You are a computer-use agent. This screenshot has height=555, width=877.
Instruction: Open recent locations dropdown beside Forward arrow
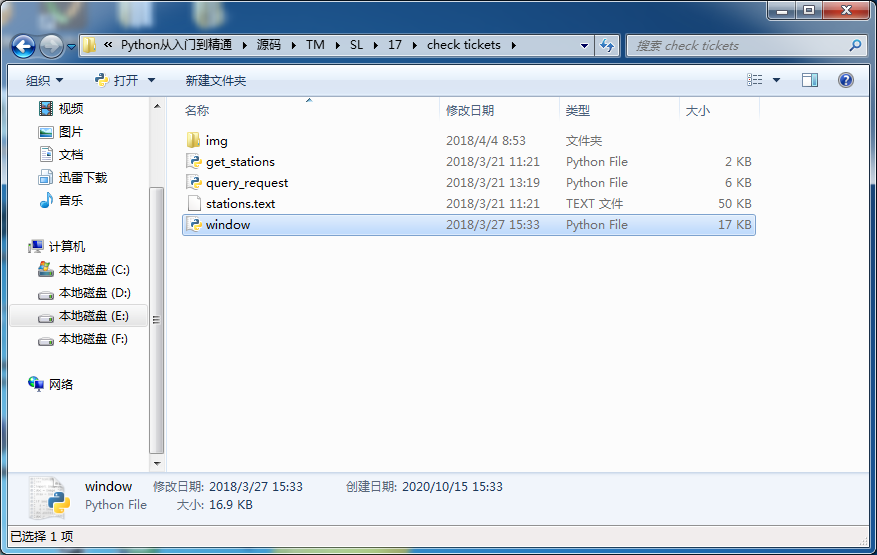[71, 47]
